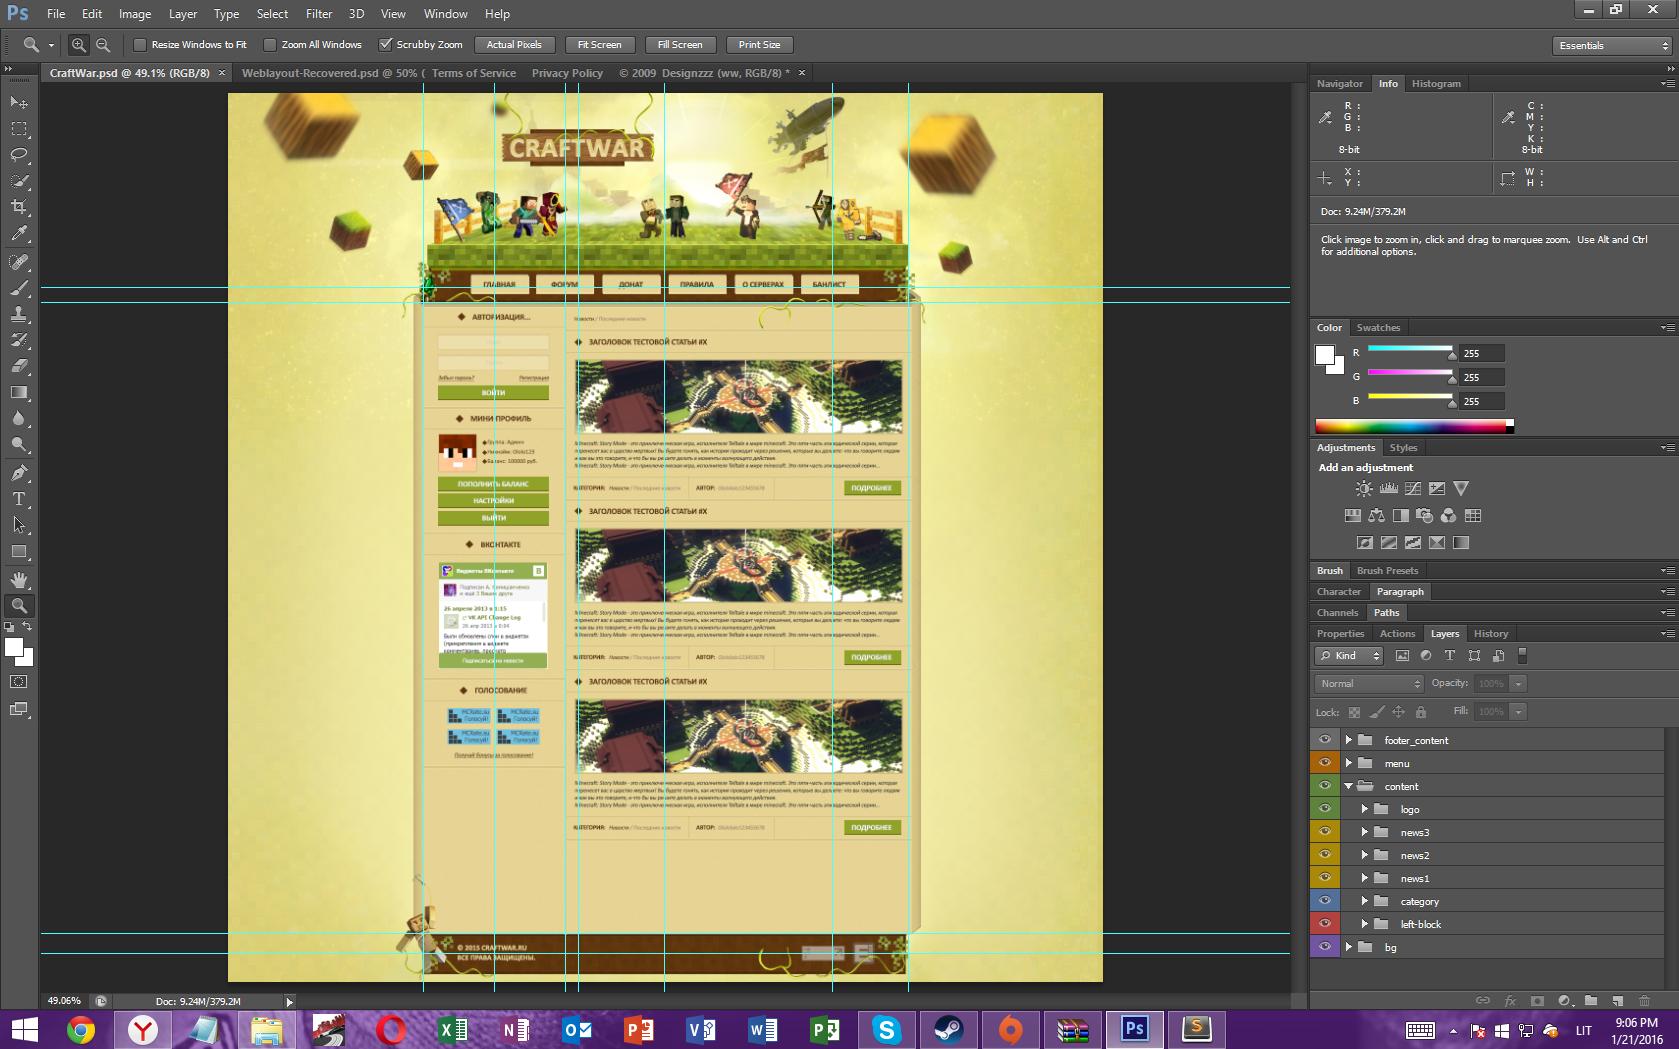Expand the footer_content group
1679x1049 pixels.
click(1348, 740)
